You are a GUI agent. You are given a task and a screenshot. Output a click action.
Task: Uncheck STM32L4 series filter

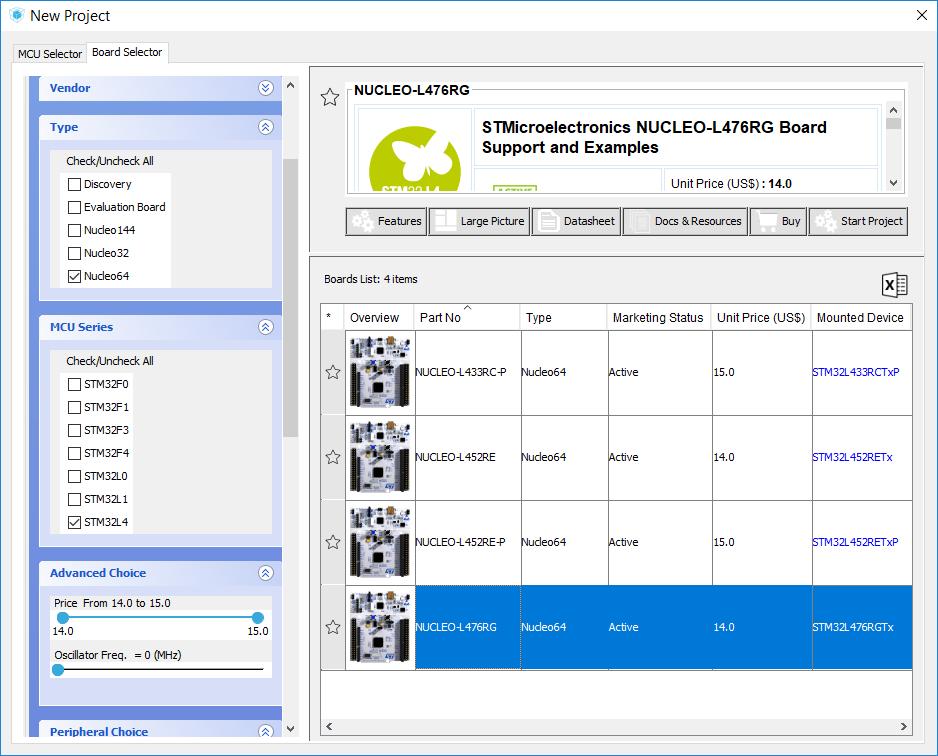(x=74, y=522)
